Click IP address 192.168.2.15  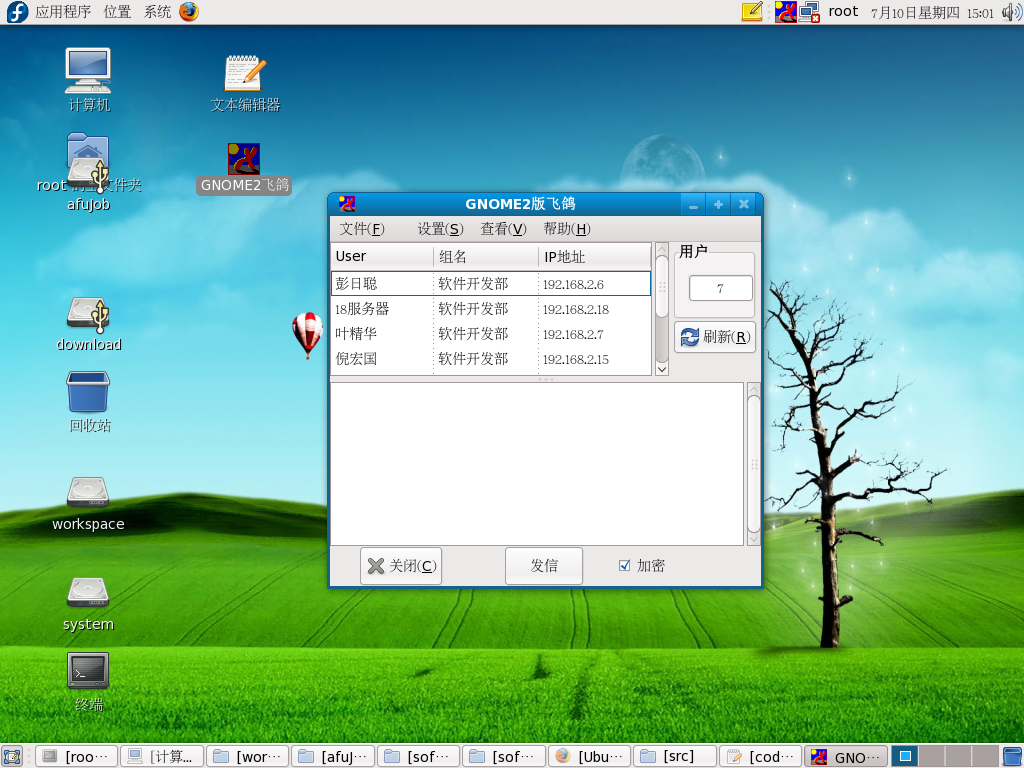[x=575, y=359]
